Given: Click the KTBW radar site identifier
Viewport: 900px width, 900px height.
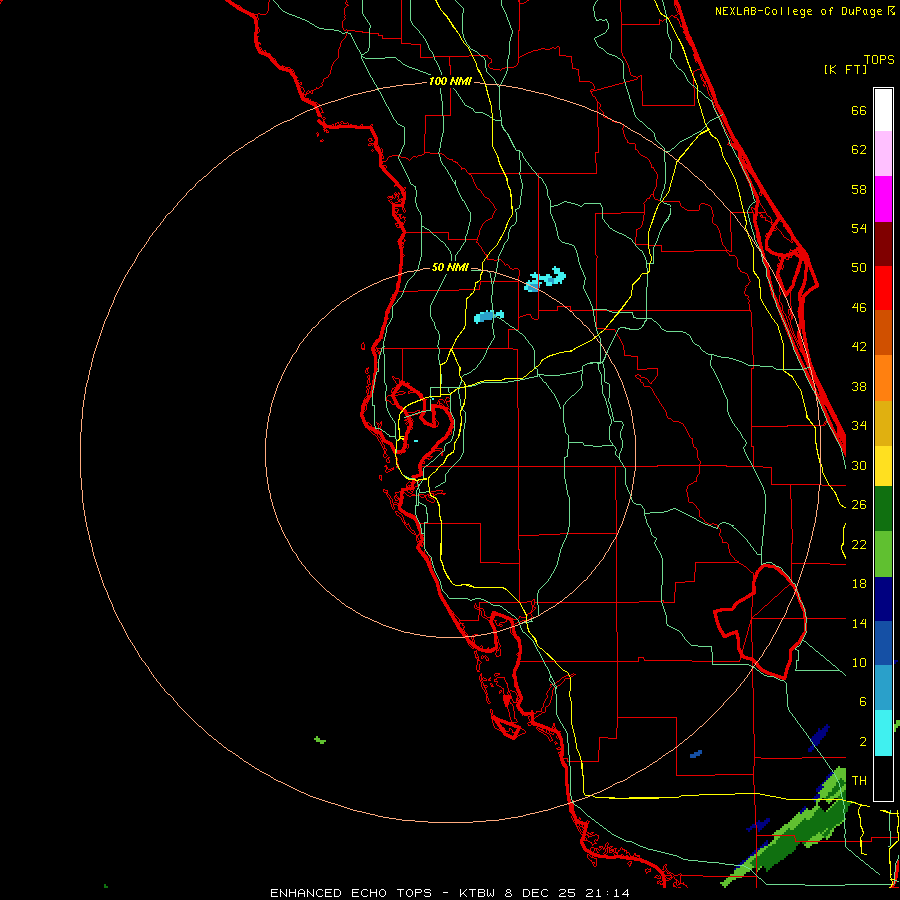Looking at the screenshot, I should tap(479, 893).
